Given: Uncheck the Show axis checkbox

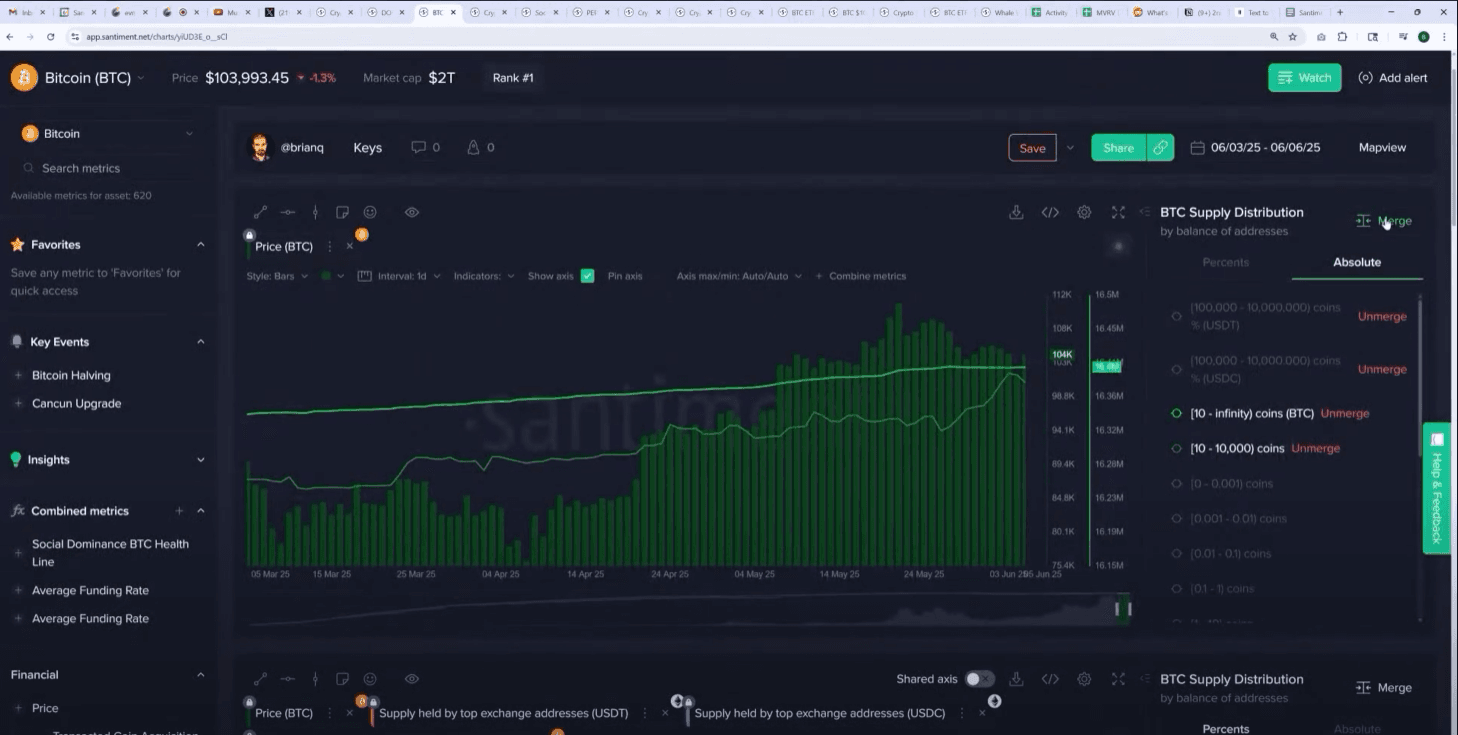Looking at the screenshot, I should click(587, 276).
